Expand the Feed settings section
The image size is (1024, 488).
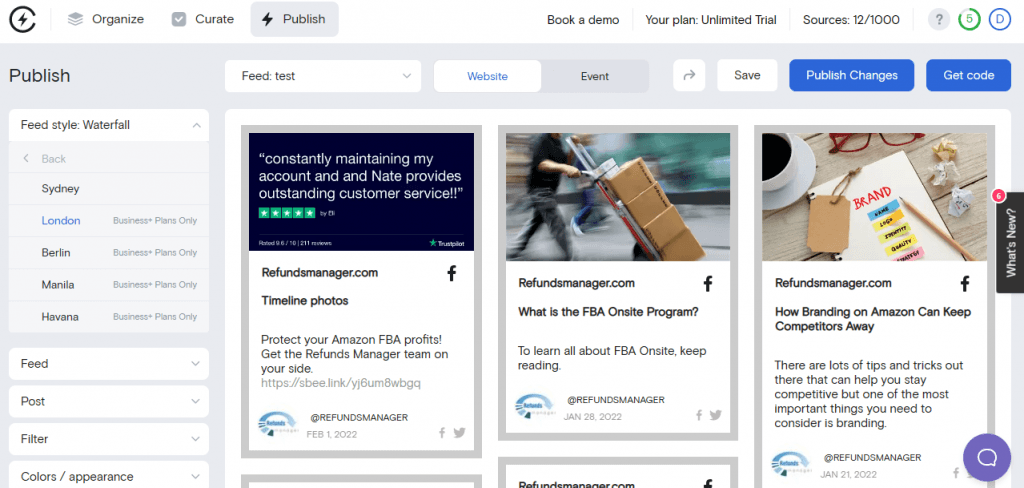coord(109,364)
